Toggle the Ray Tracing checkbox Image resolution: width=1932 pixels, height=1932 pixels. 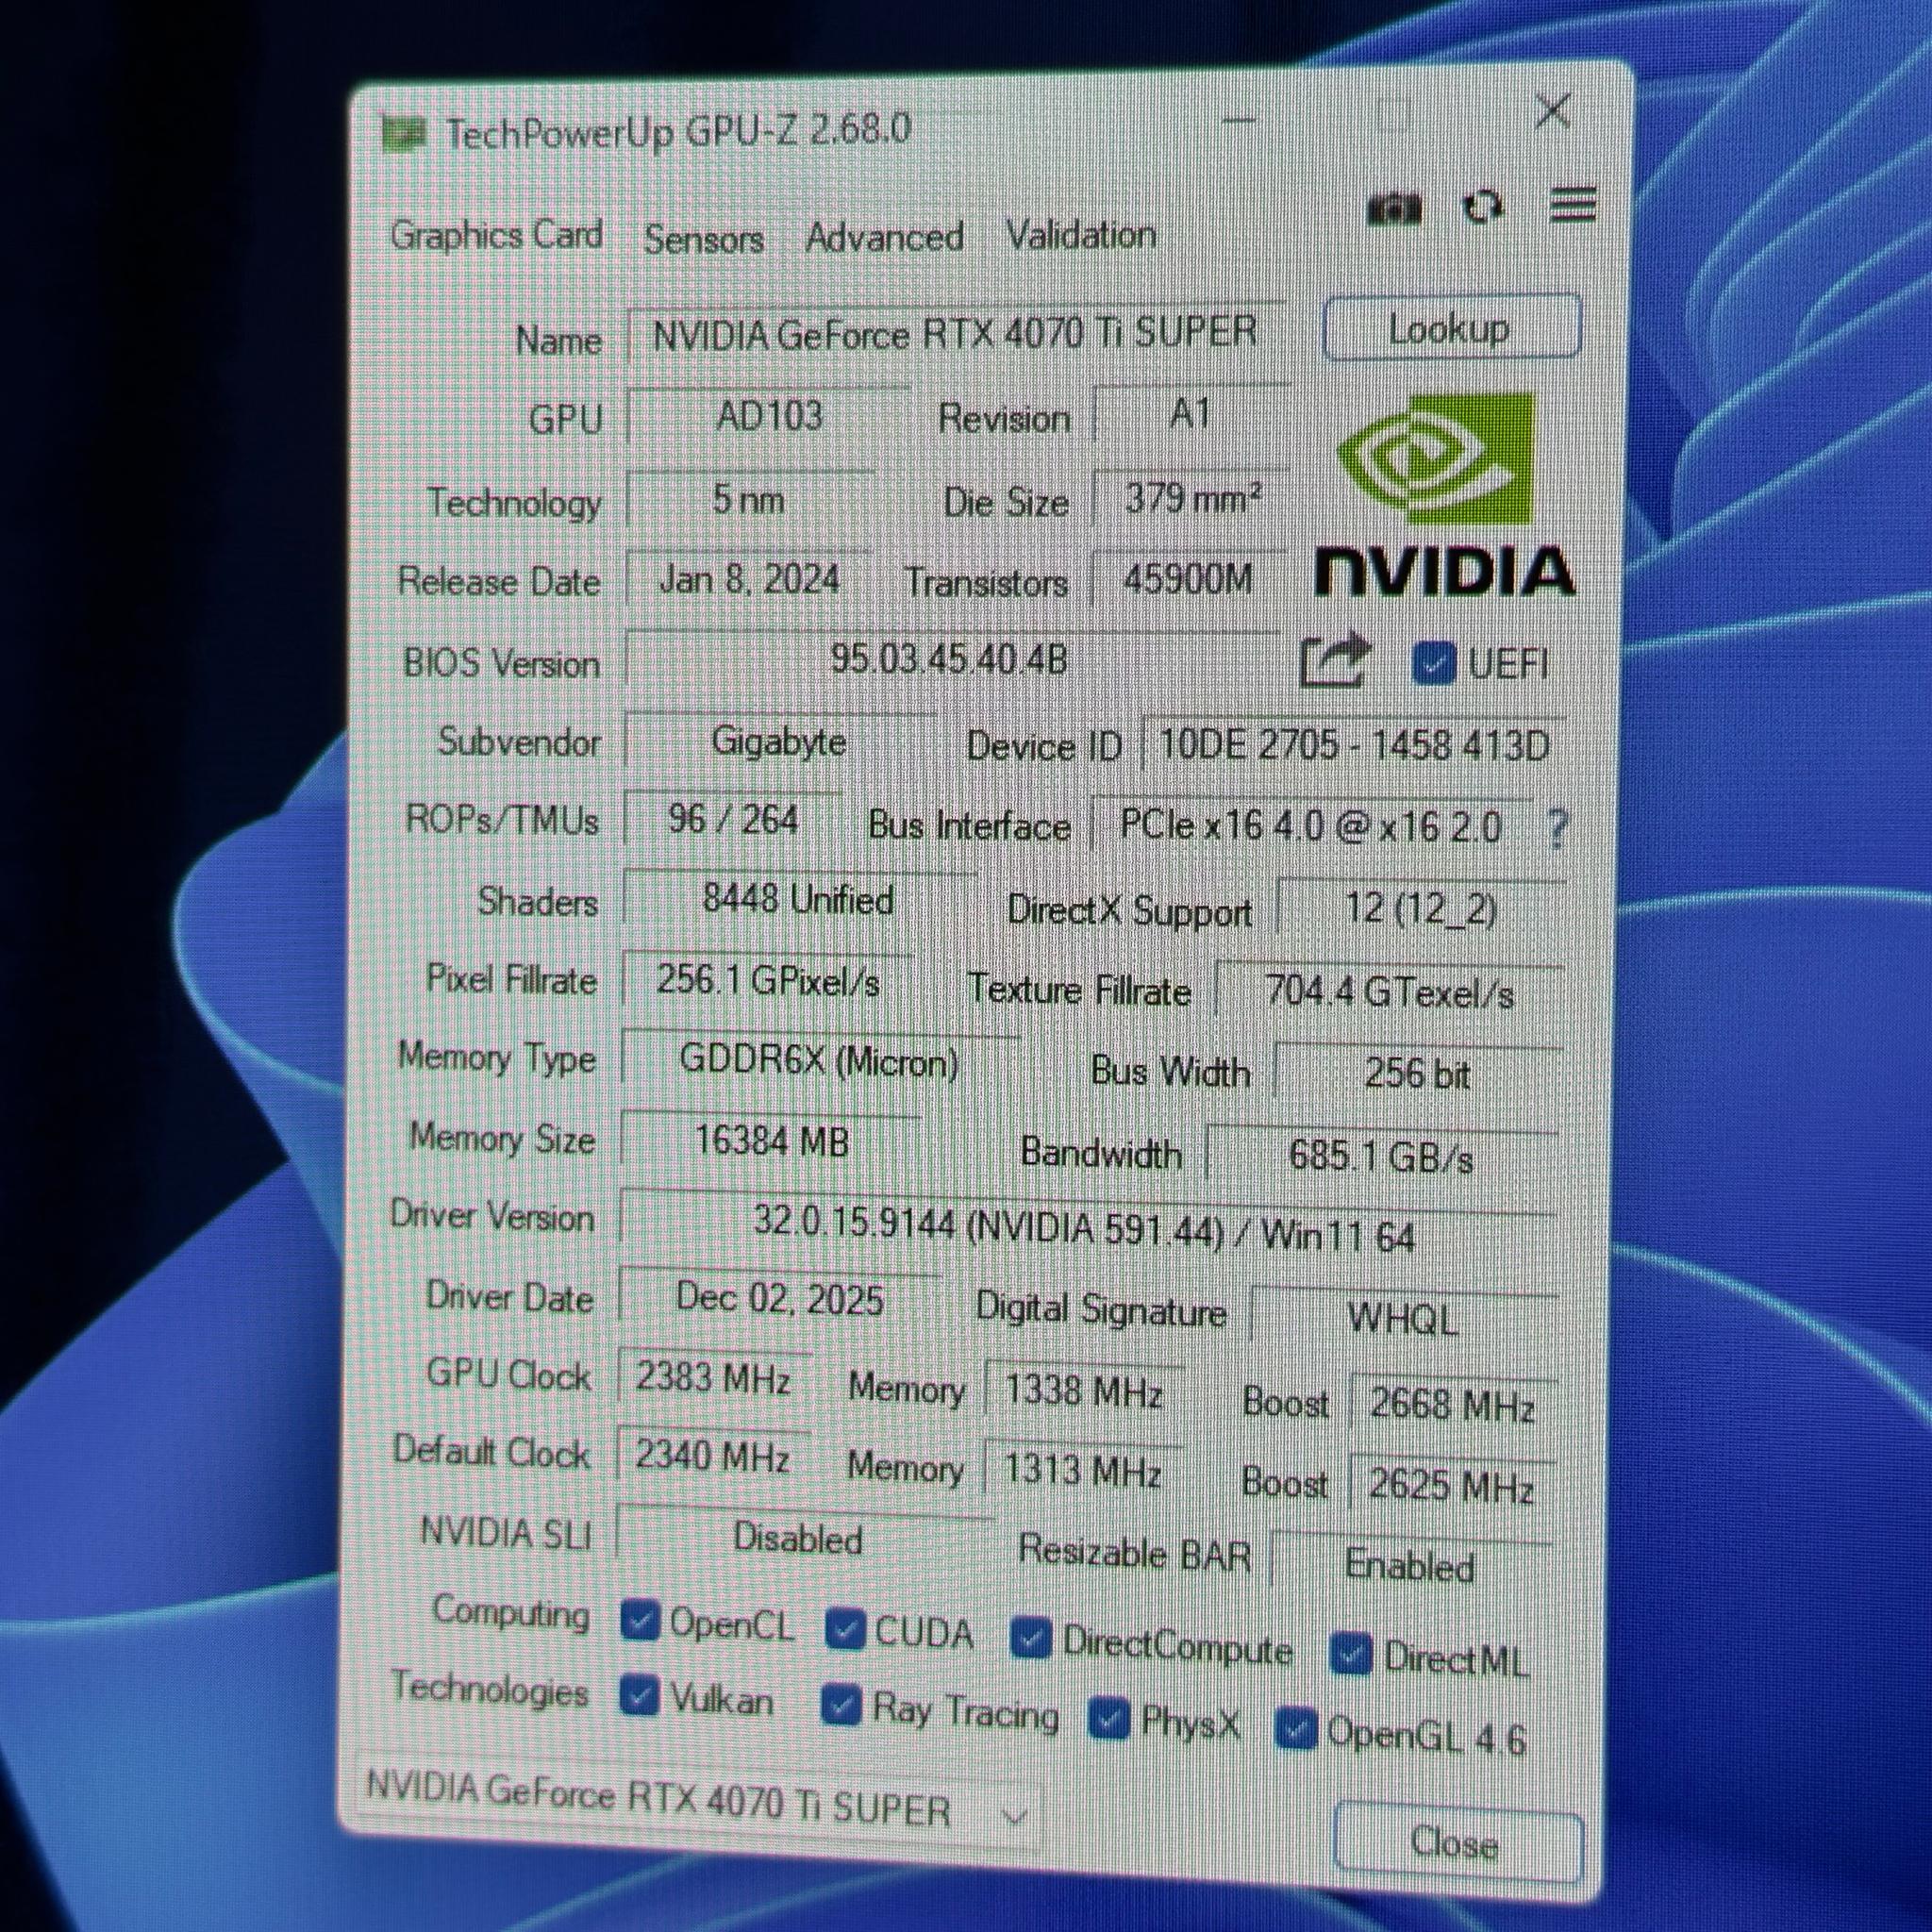point(841,1706)
